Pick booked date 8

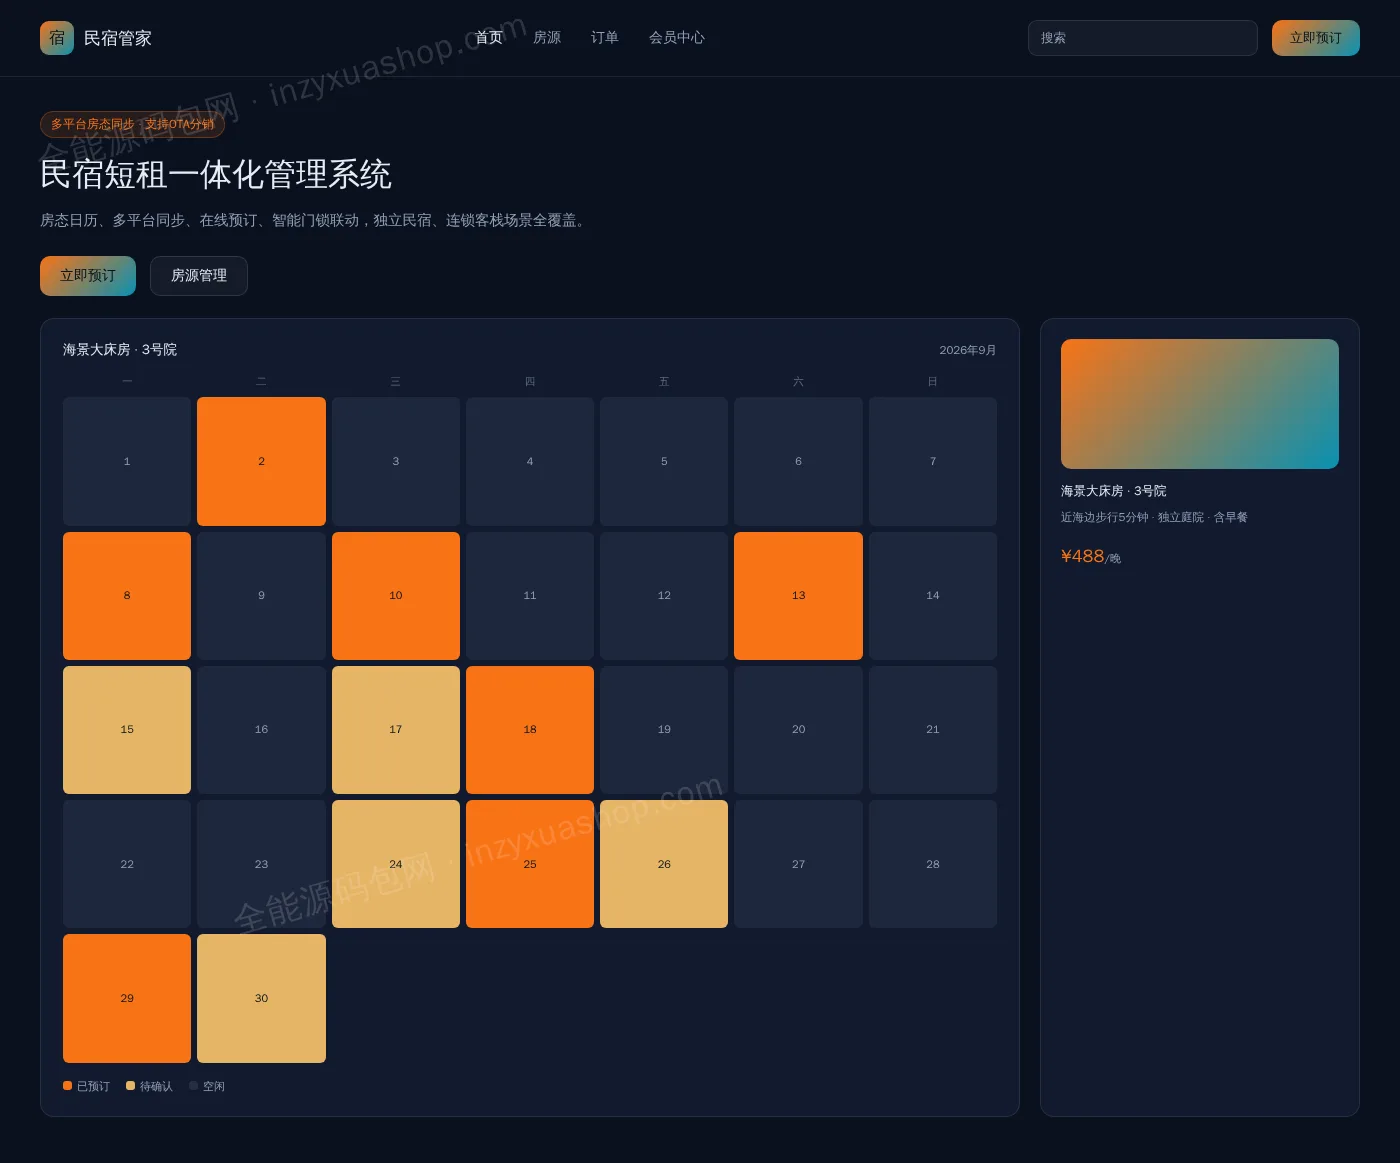point(127,596)
